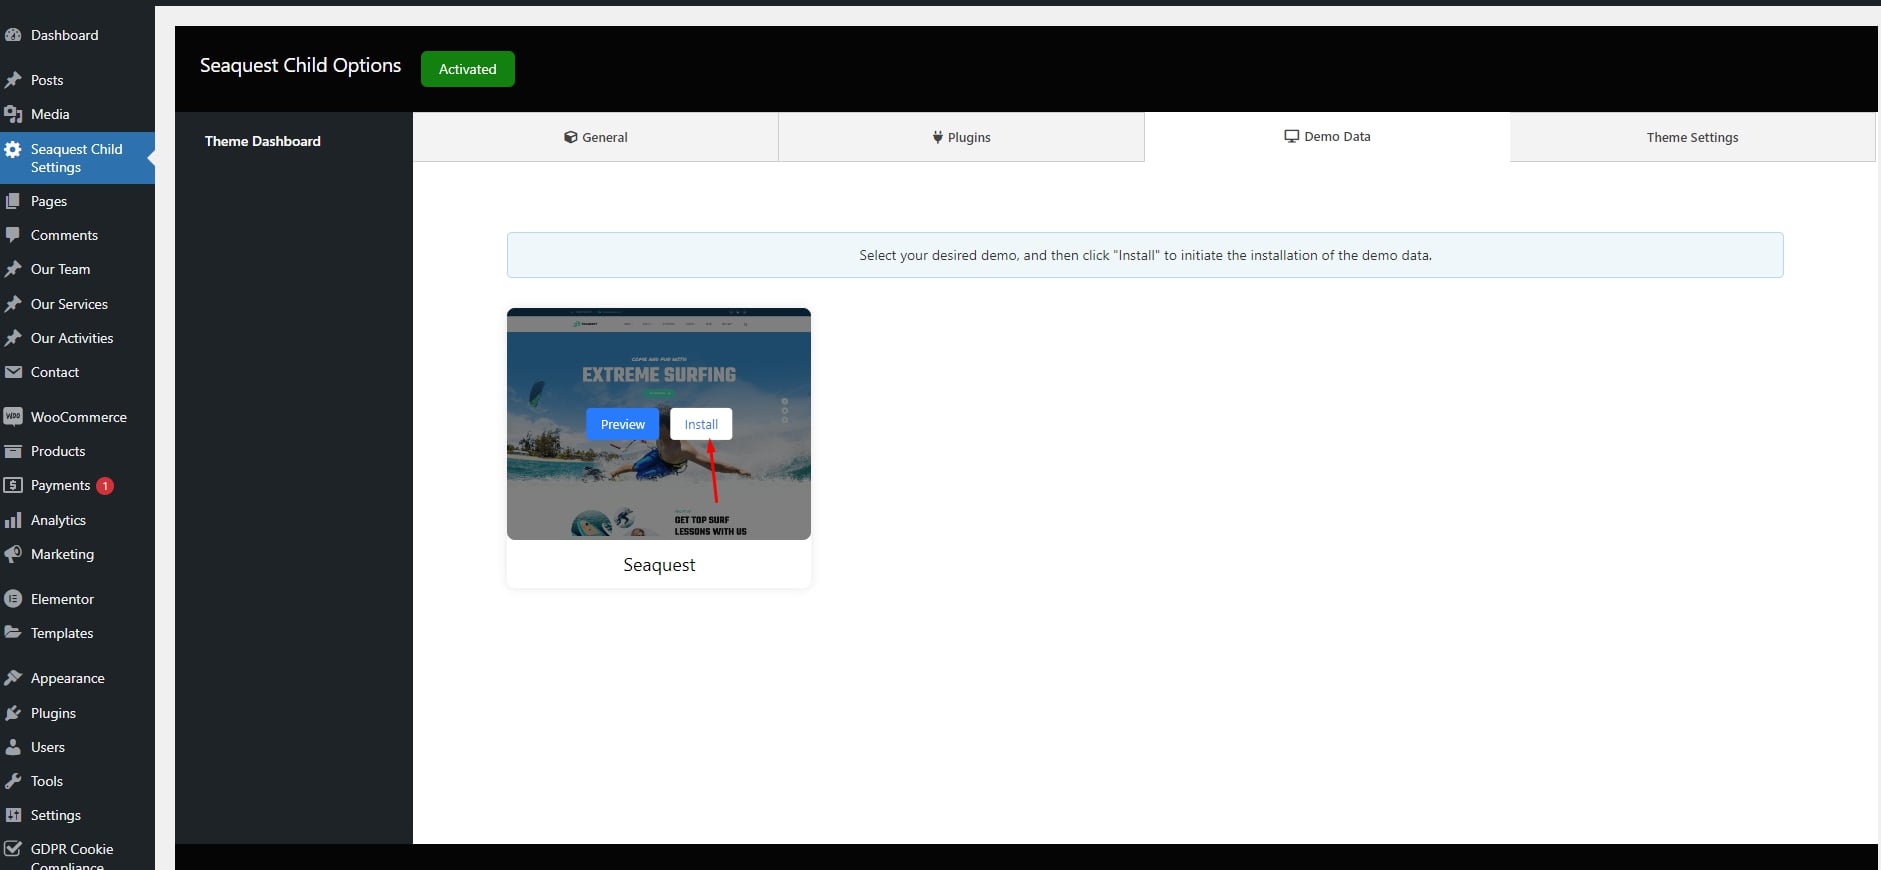
Task: Open Our Team menu item
Action: (77, 269)
